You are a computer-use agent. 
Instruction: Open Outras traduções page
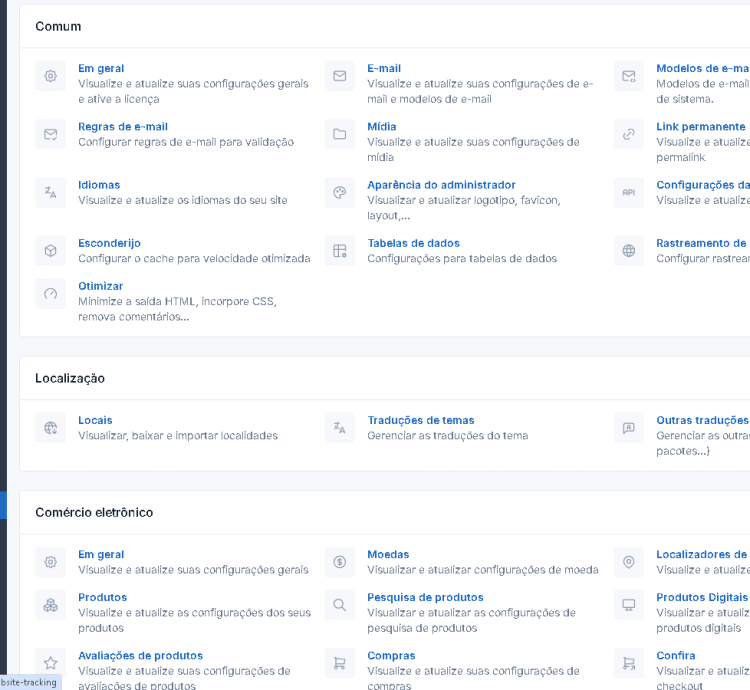click(x=702, y=420)
